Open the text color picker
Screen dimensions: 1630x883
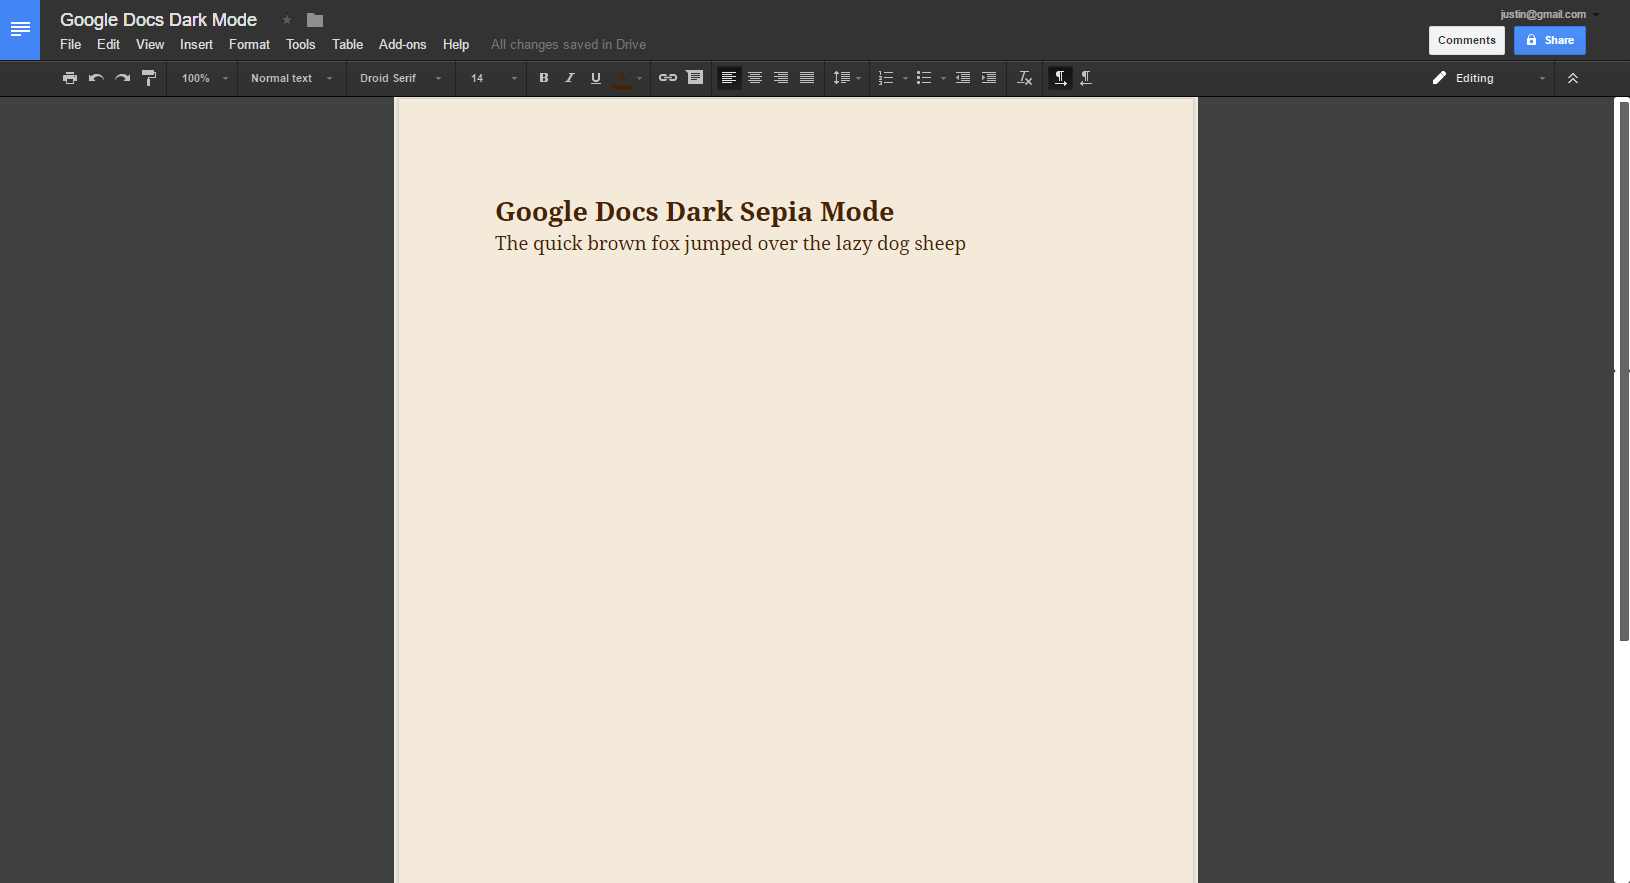[x=627, y=78]
